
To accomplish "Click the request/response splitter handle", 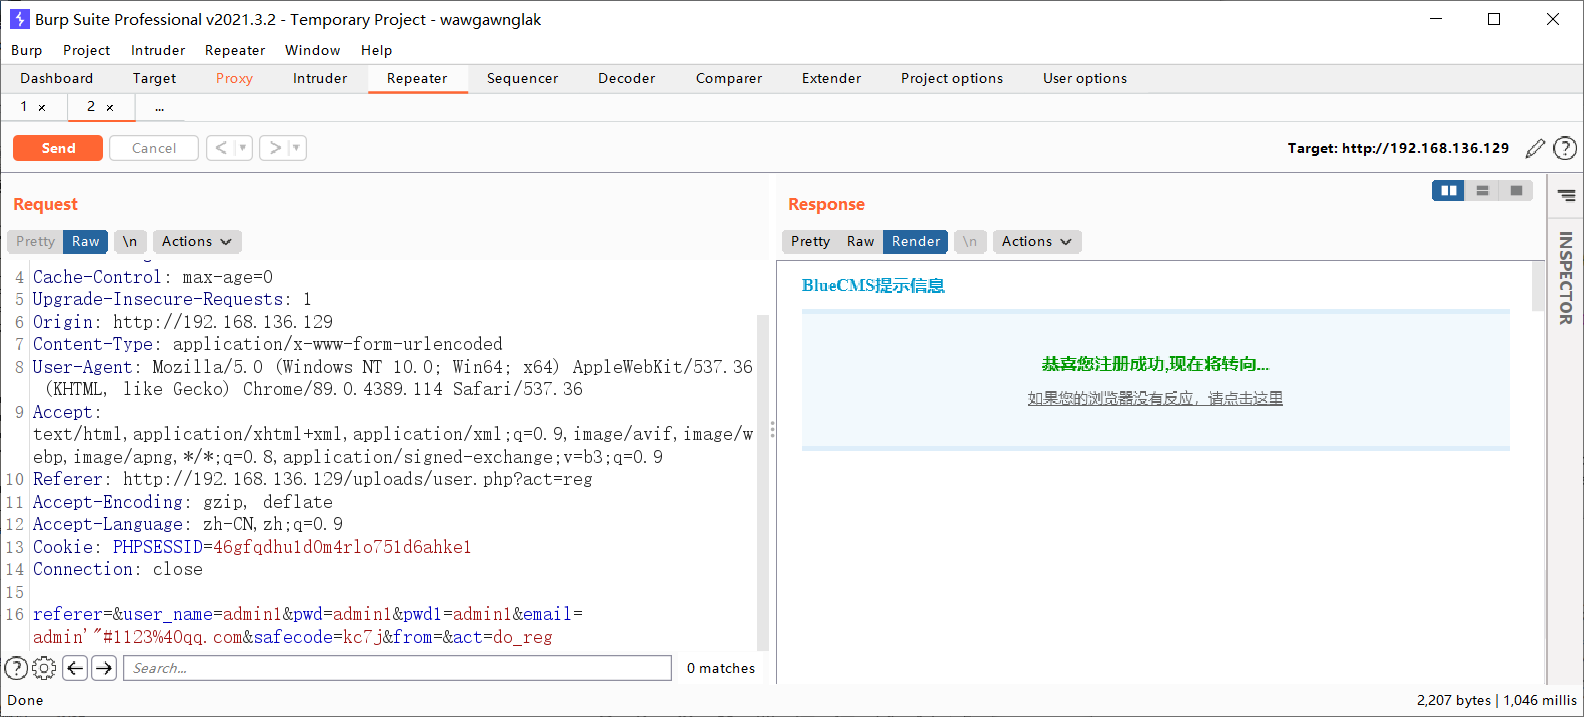I will pyautogui.click(x=772, y=429).
